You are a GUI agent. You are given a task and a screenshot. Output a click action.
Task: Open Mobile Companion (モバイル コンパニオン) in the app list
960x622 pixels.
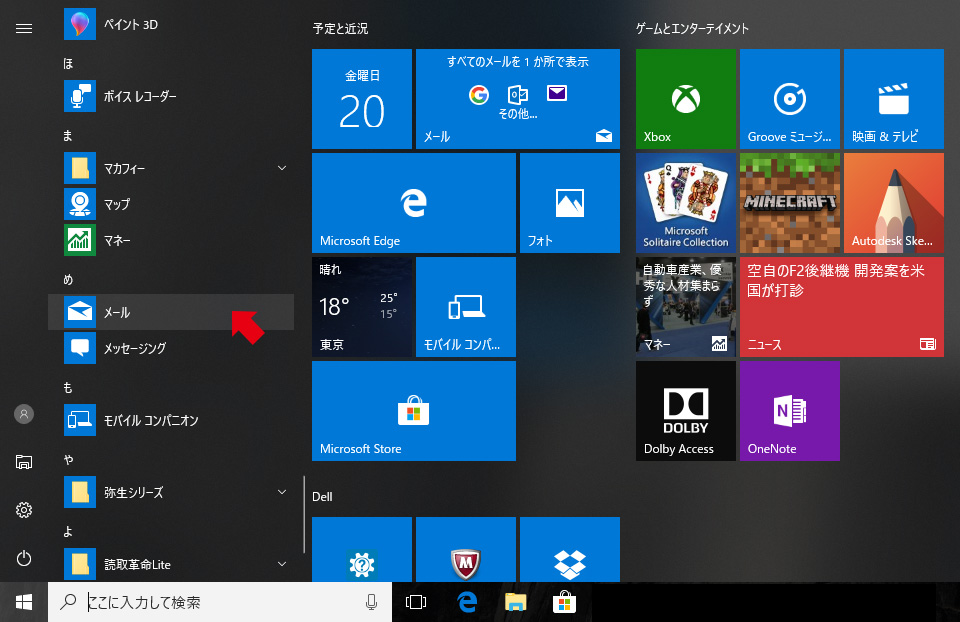point(171,420)
